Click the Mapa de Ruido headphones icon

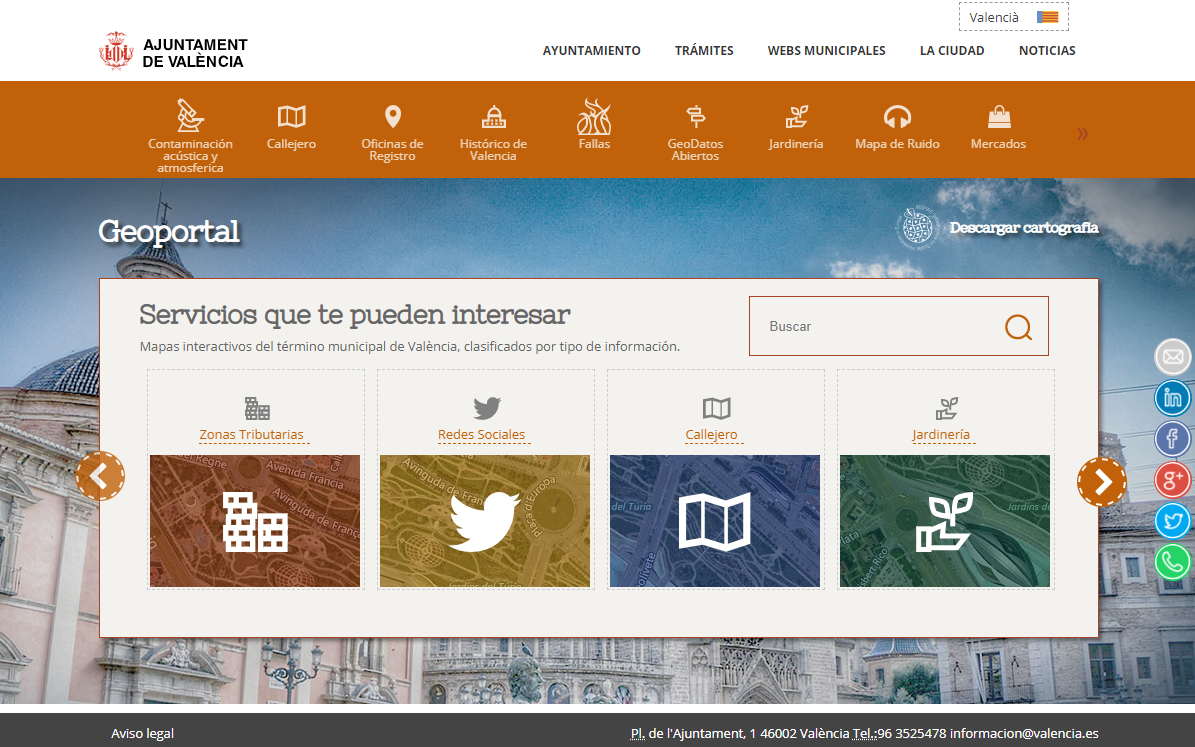(897, 117)
